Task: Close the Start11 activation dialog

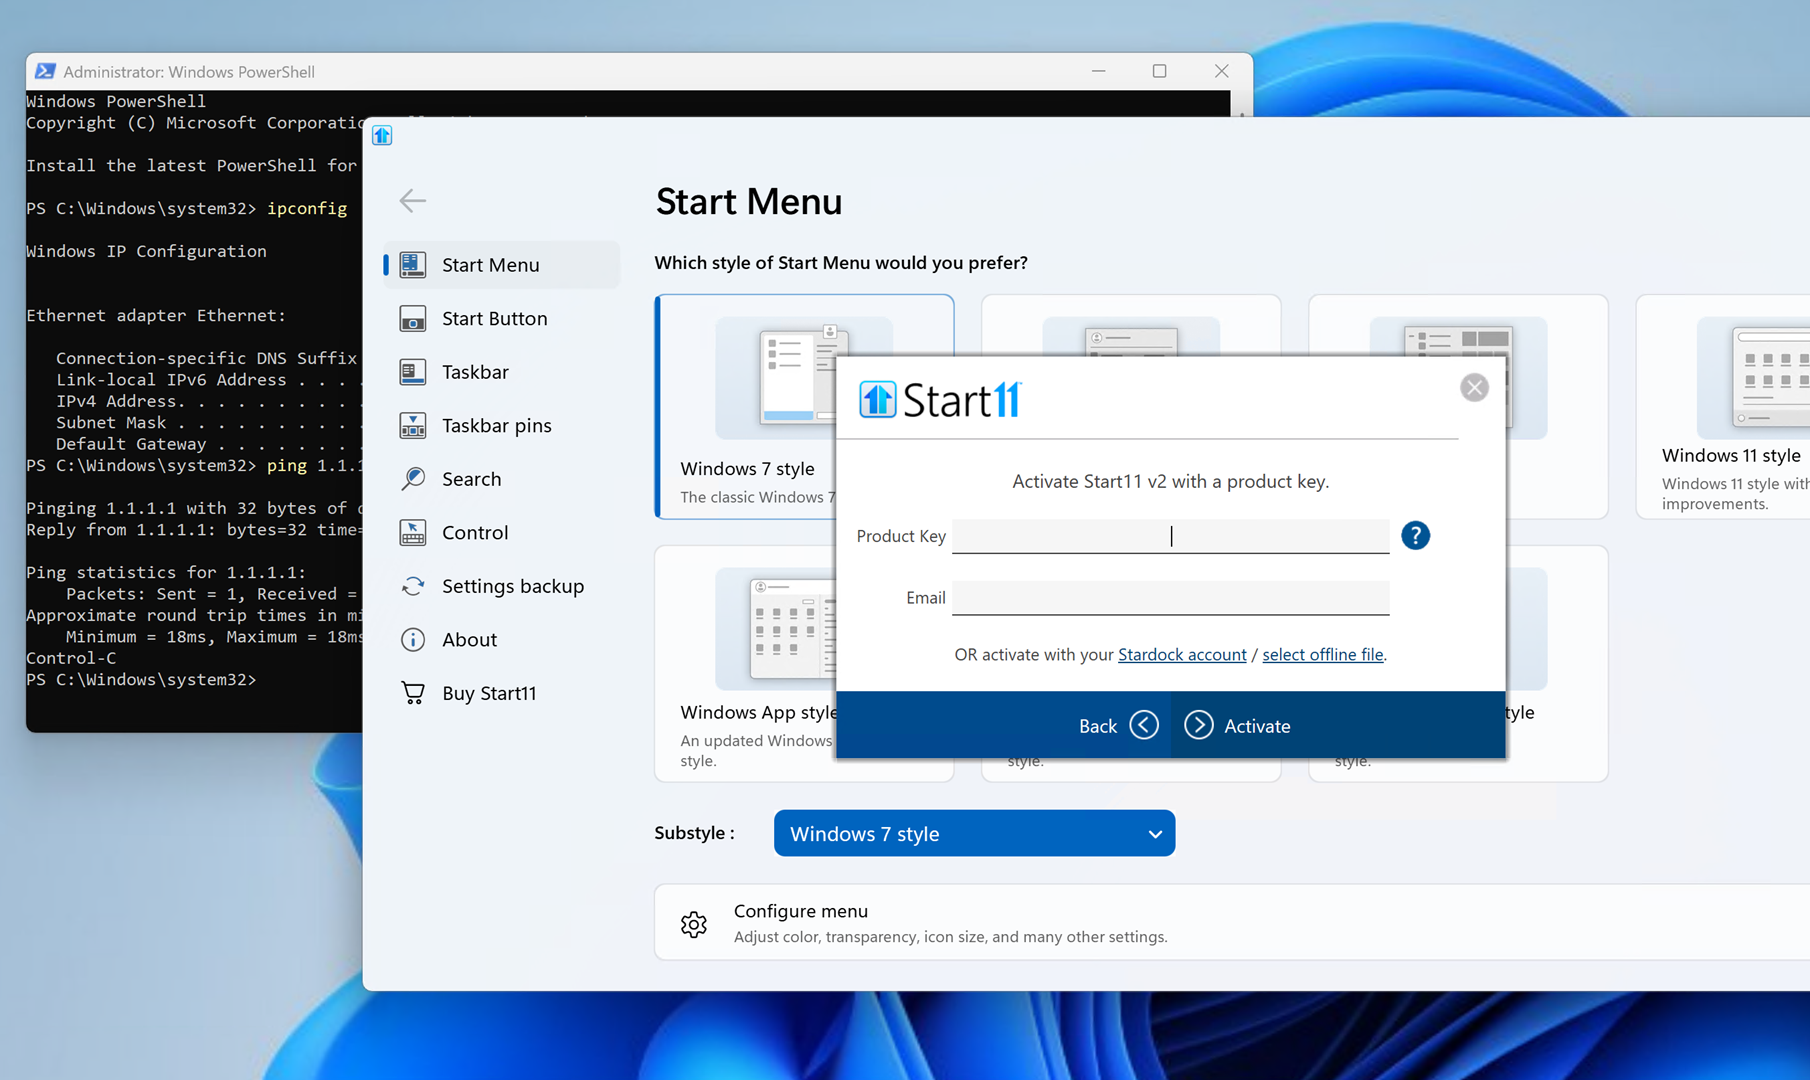Action: pos(1473,388)
